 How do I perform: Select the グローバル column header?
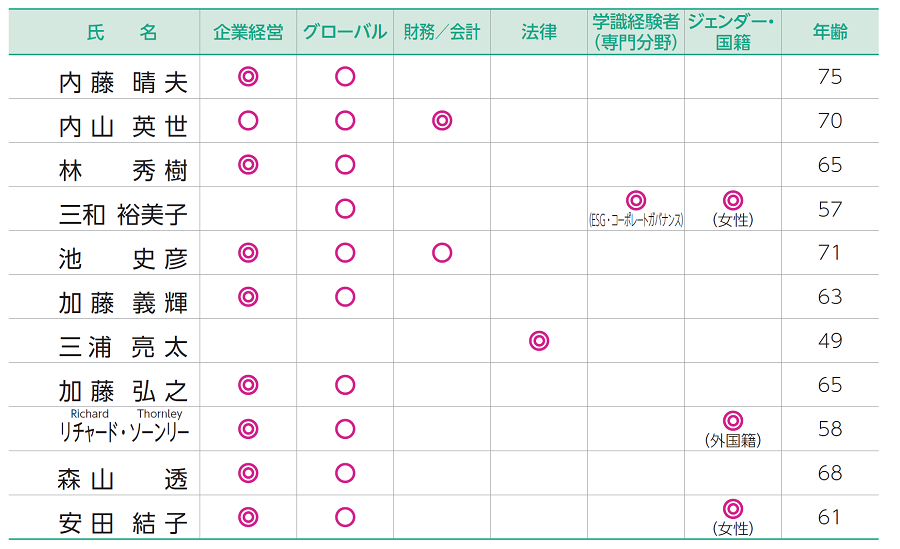[345, 32]
